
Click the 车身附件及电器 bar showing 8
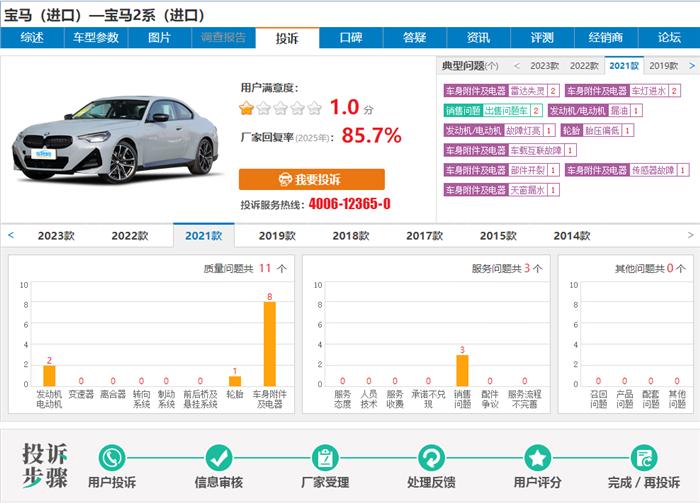pyautogui.click(x=270, y=344)
